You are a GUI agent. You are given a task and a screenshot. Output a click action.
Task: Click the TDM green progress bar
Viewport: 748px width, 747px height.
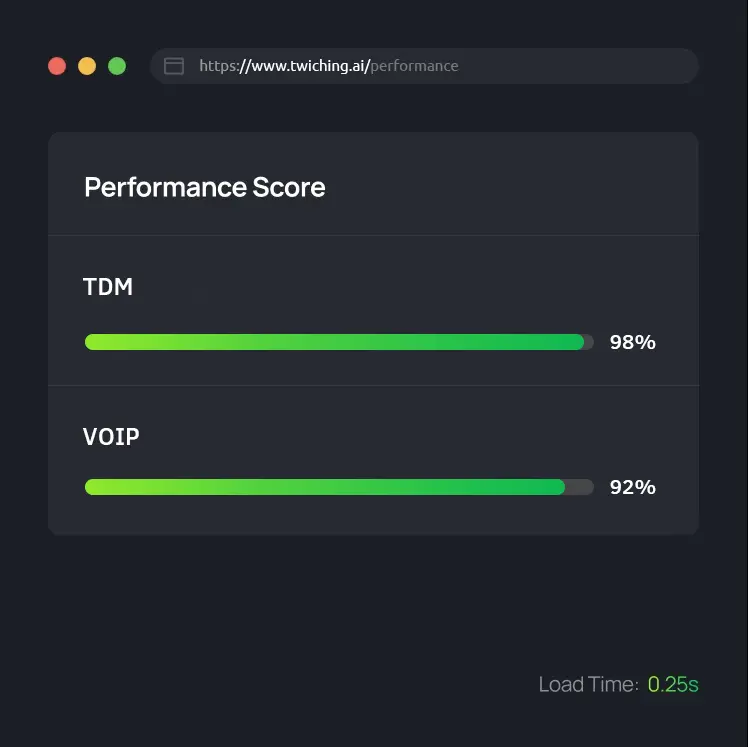click(x=334, y=342)
